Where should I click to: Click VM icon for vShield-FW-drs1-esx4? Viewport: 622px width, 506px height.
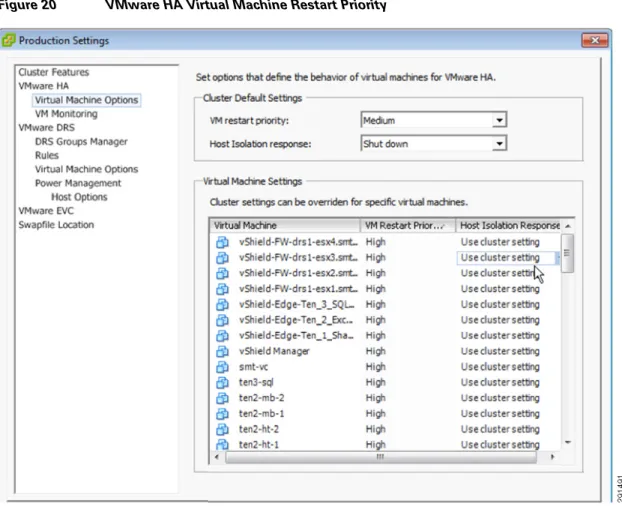pyautogui.click(x=223, y=242)
